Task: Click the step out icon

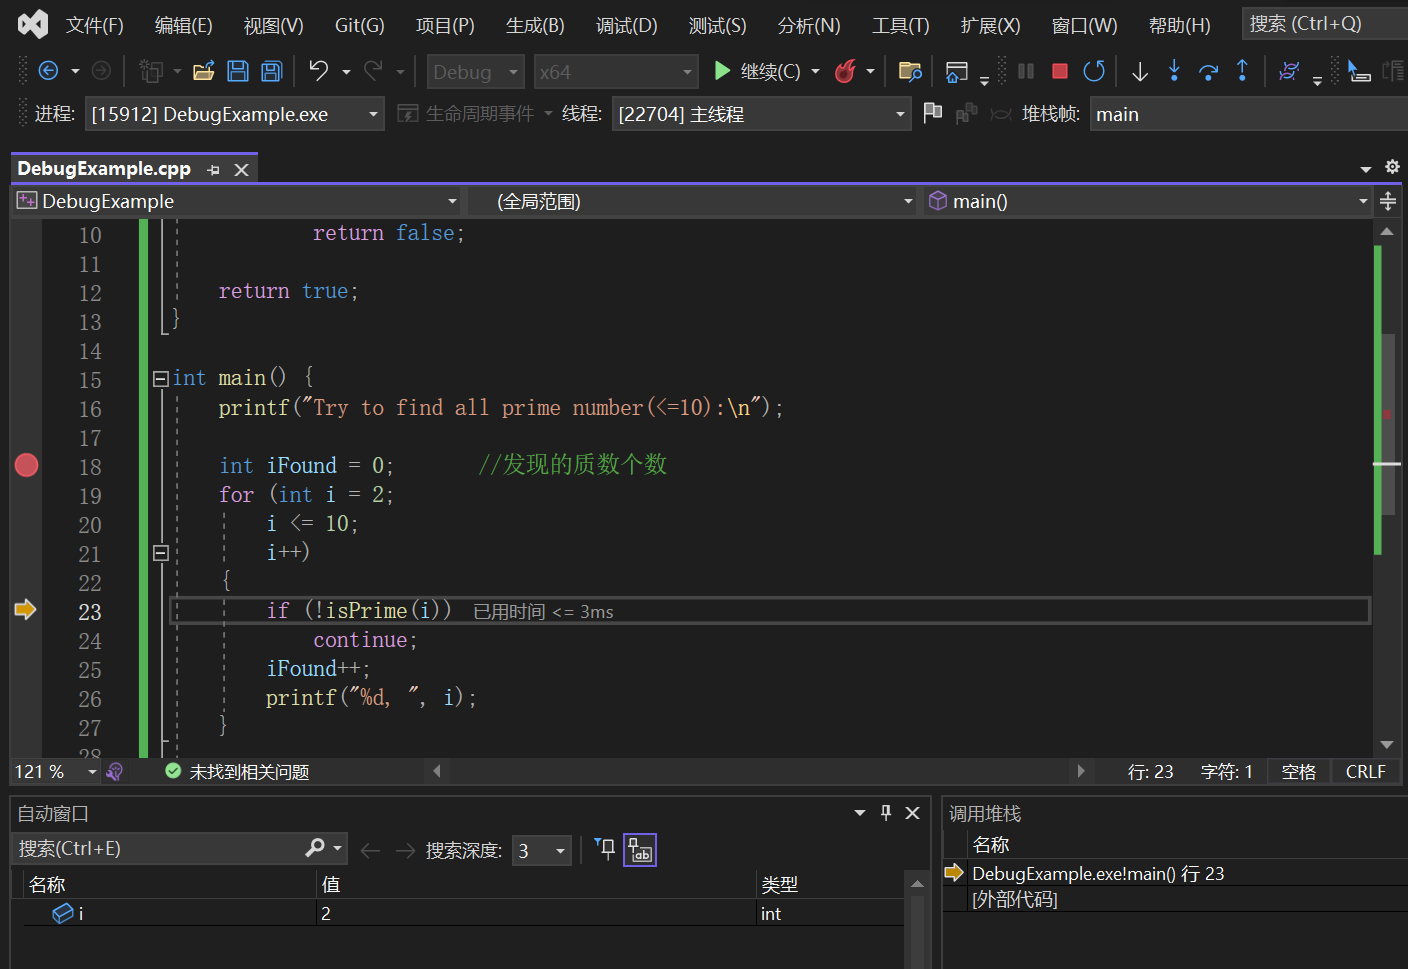Action: (x=1242, y=70)
